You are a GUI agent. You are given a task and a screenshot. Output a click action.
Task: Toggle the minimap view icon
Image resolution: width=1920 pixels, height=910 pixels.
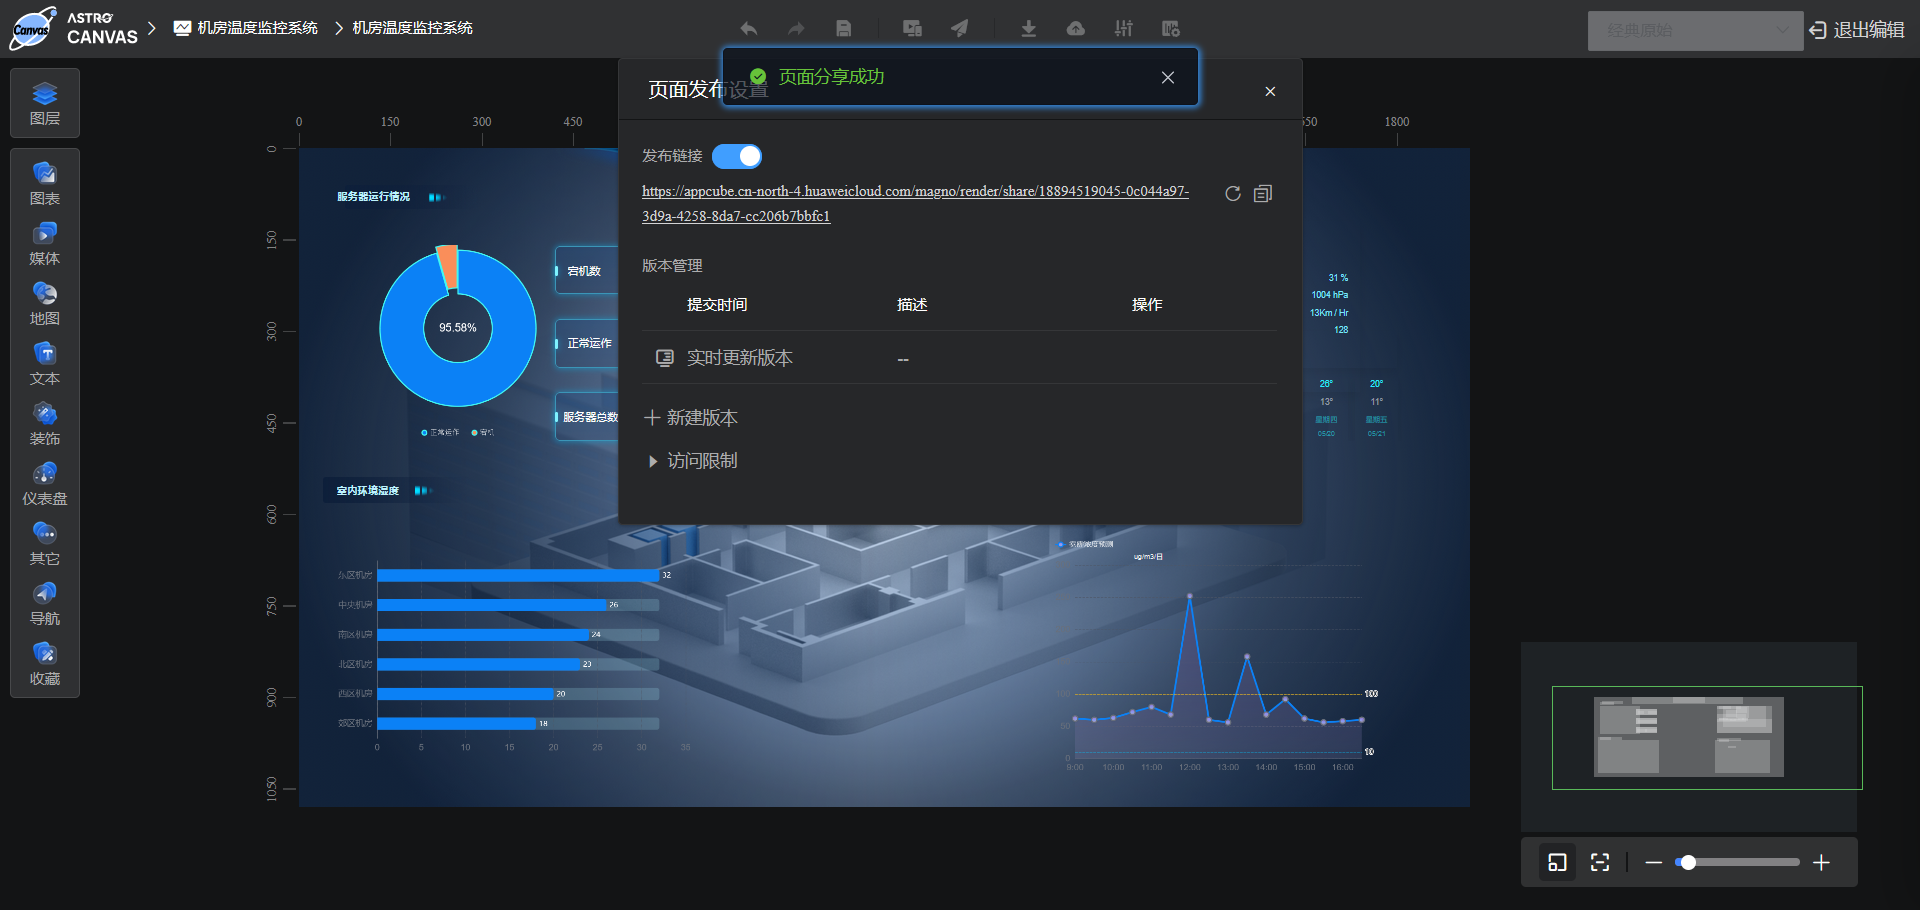click(1557, 862)
